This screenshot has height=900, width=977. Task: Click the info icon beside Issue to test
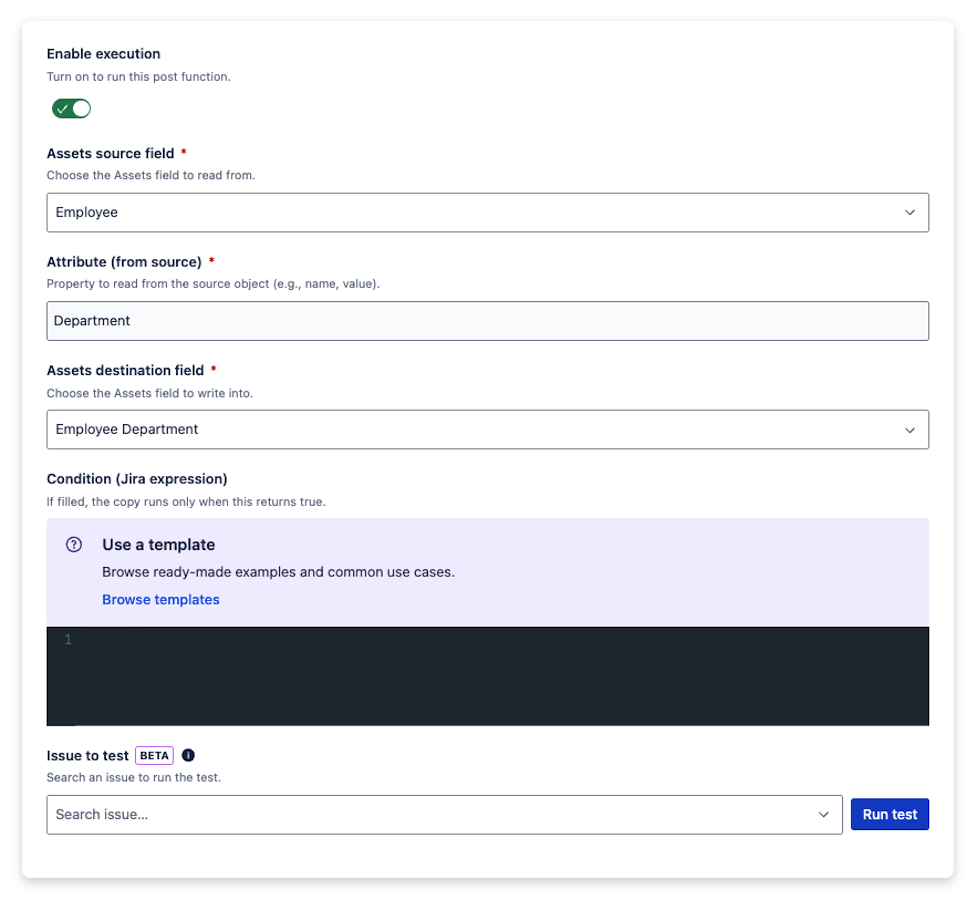click(x=188, y=755)
